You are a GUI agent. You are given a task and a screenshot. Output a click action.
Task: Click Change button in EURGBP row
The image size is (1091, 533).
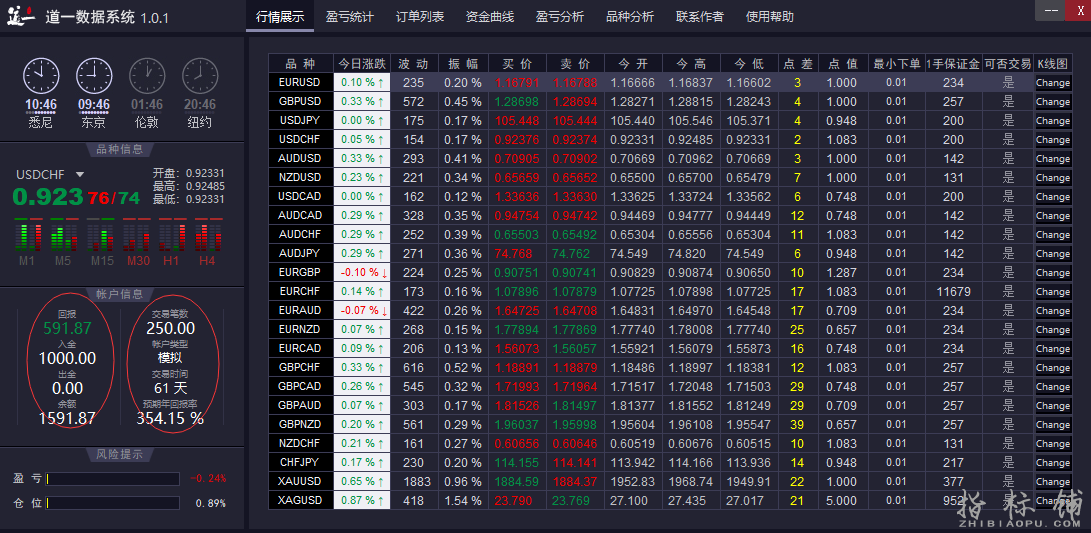(x=1053, y=273)
